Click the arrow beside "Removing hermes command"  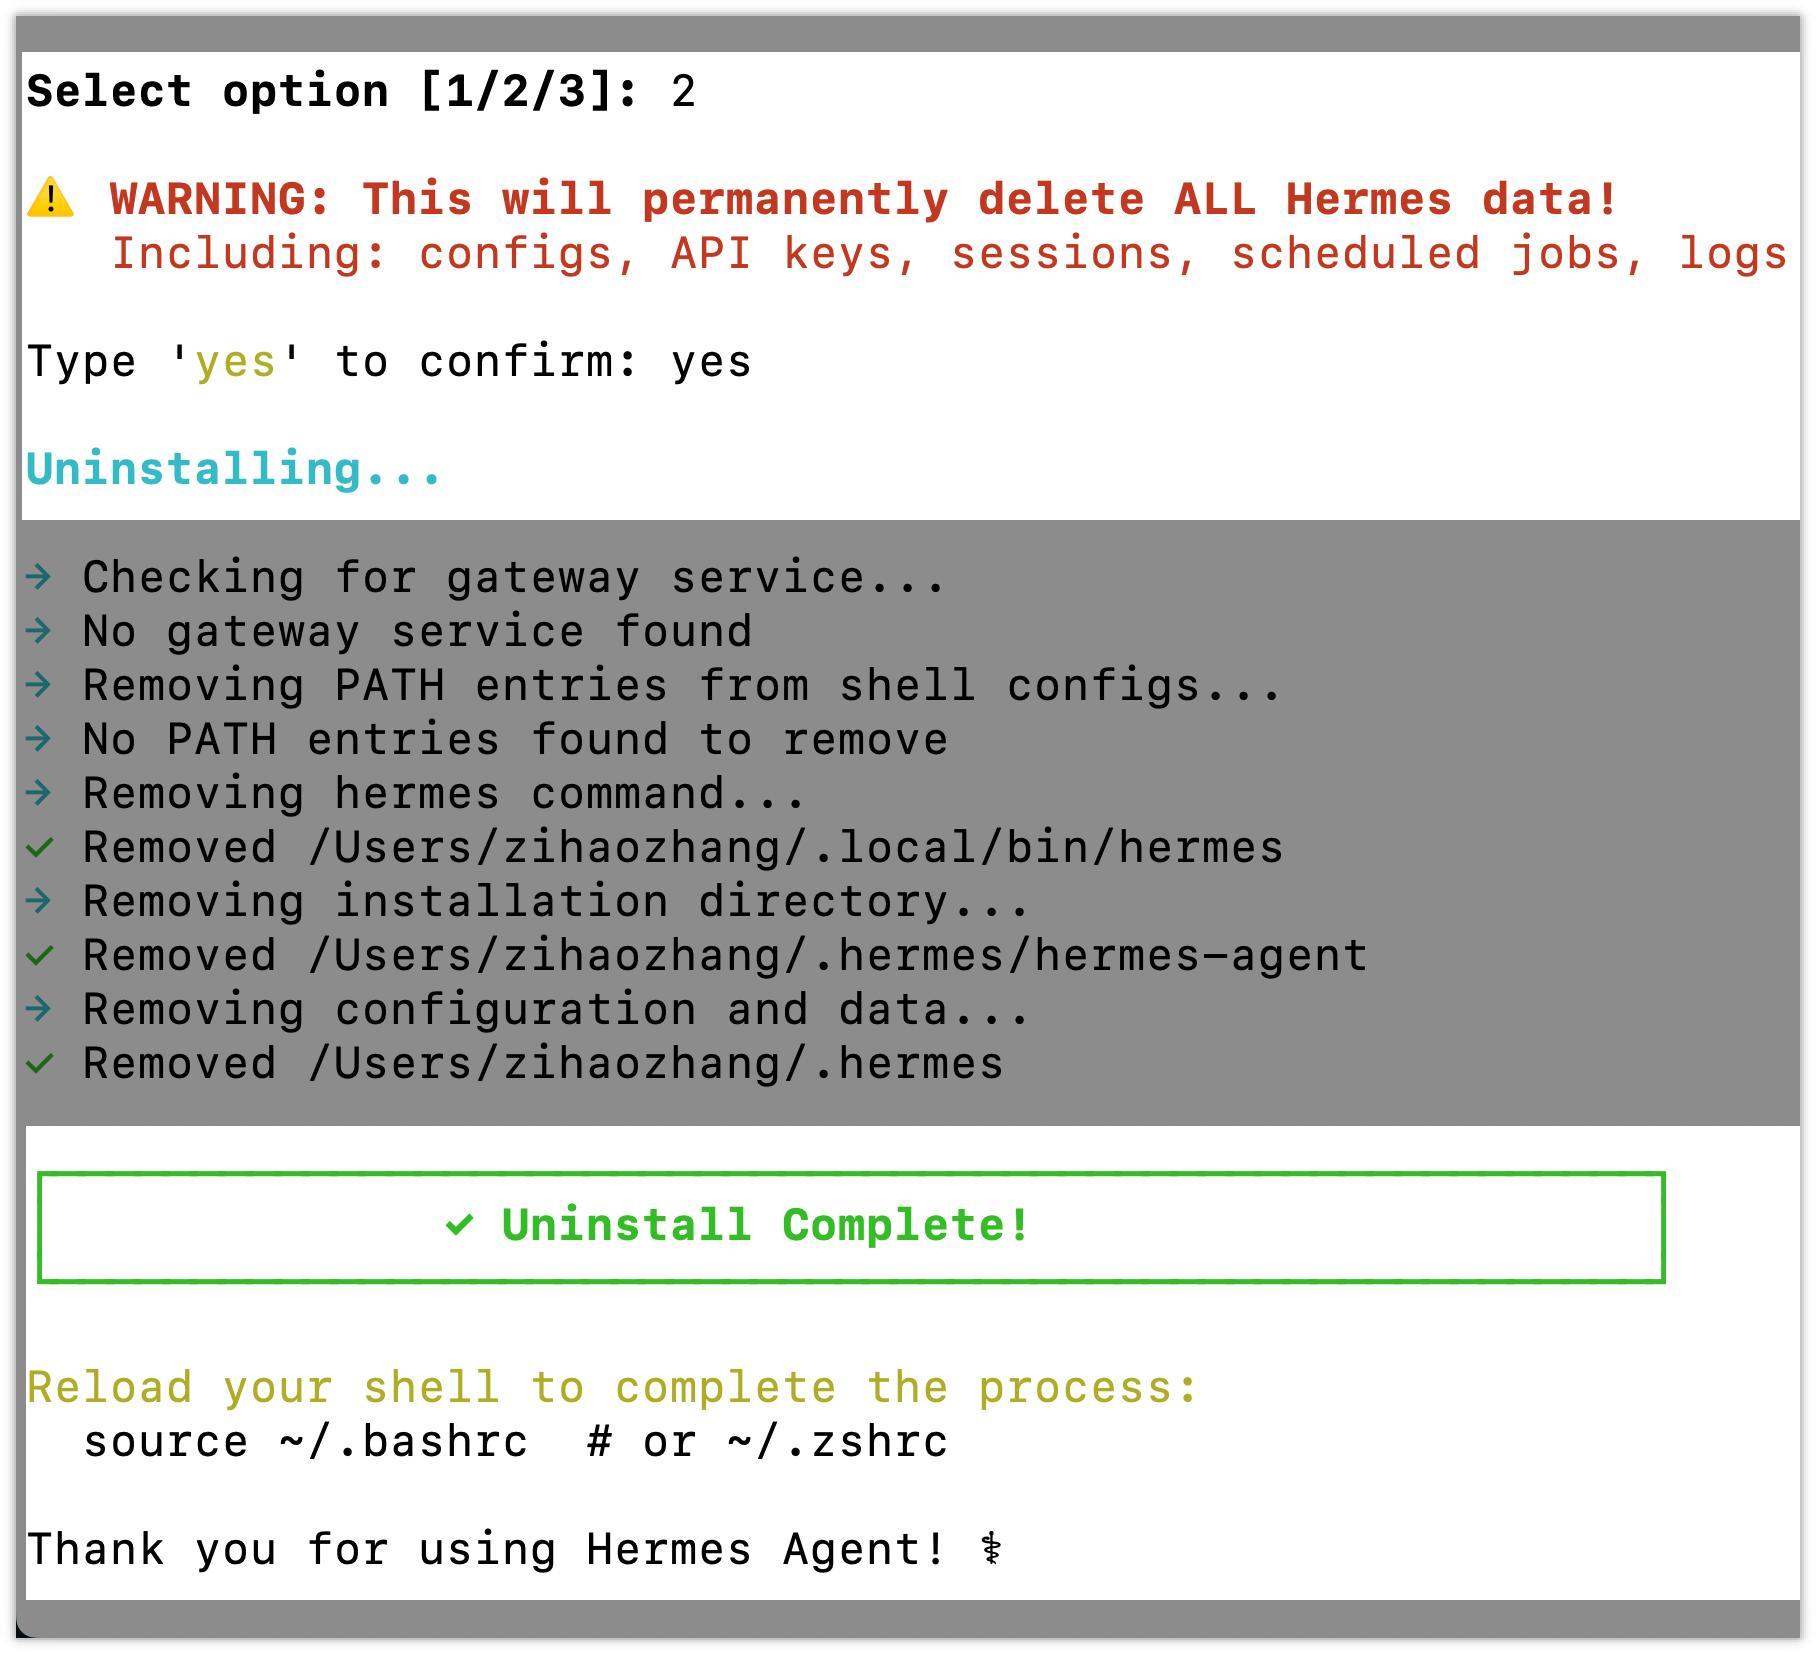(39, 792)
